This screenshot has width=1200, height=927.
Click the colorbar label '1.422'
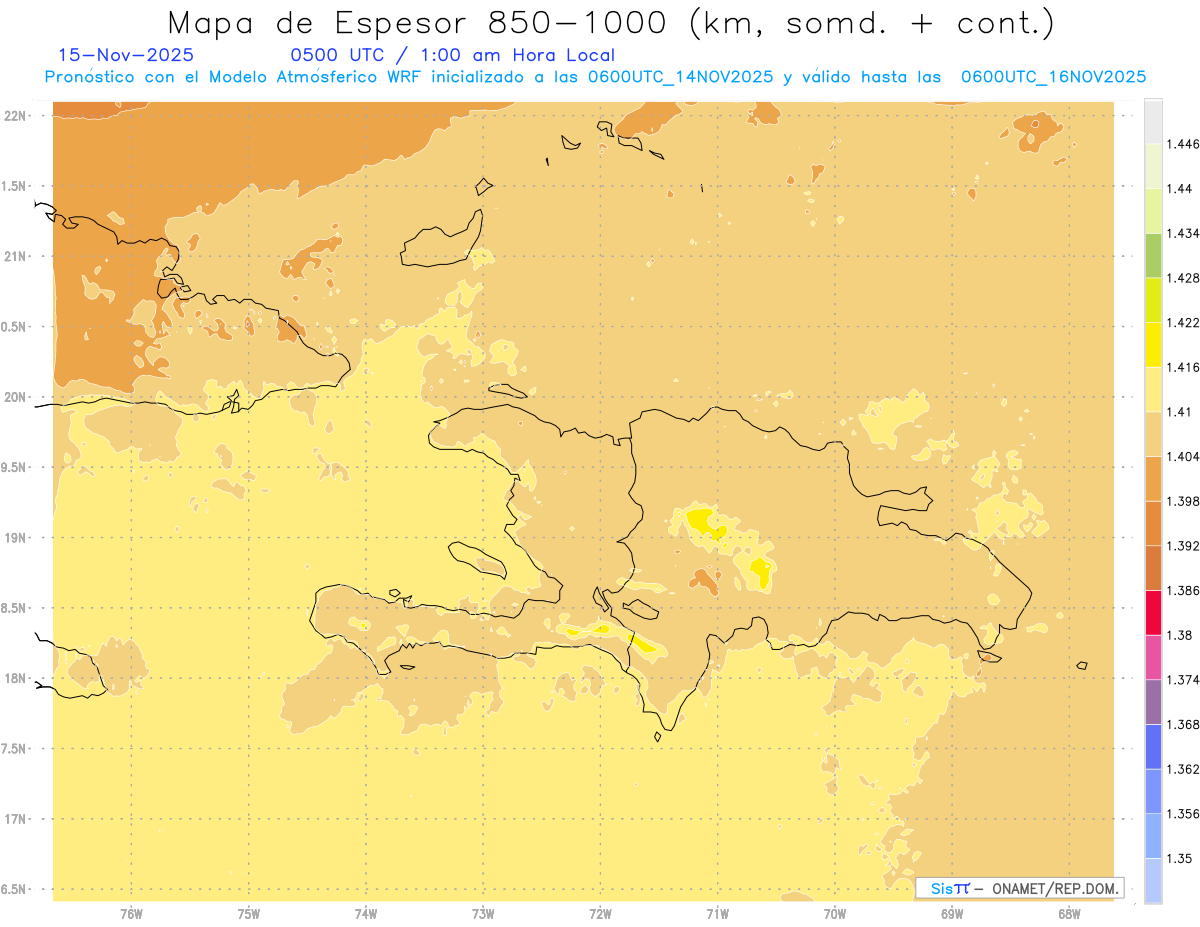[1184, 323]
